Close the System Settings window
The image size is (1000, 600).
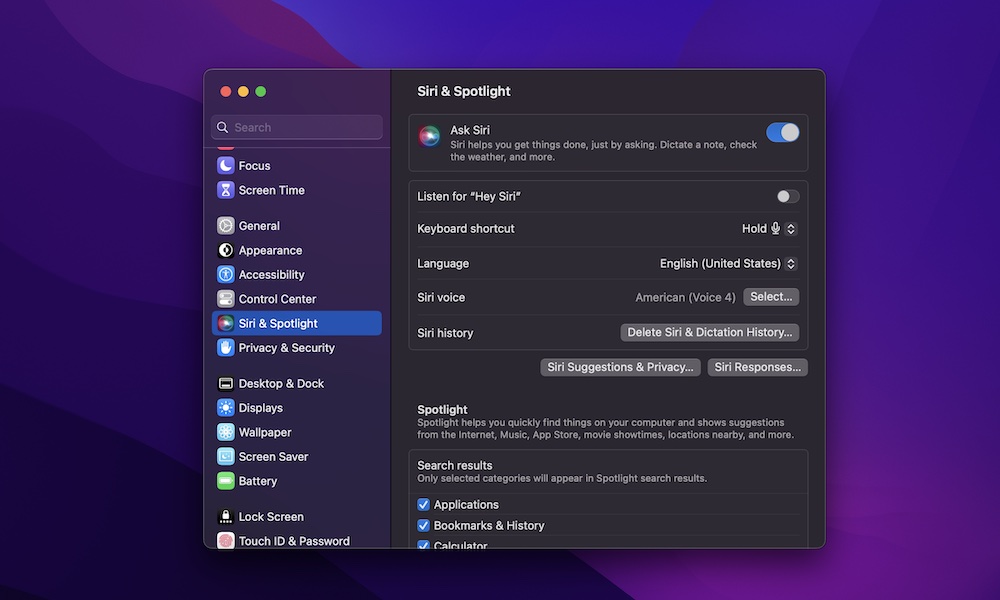pos(226,92)
